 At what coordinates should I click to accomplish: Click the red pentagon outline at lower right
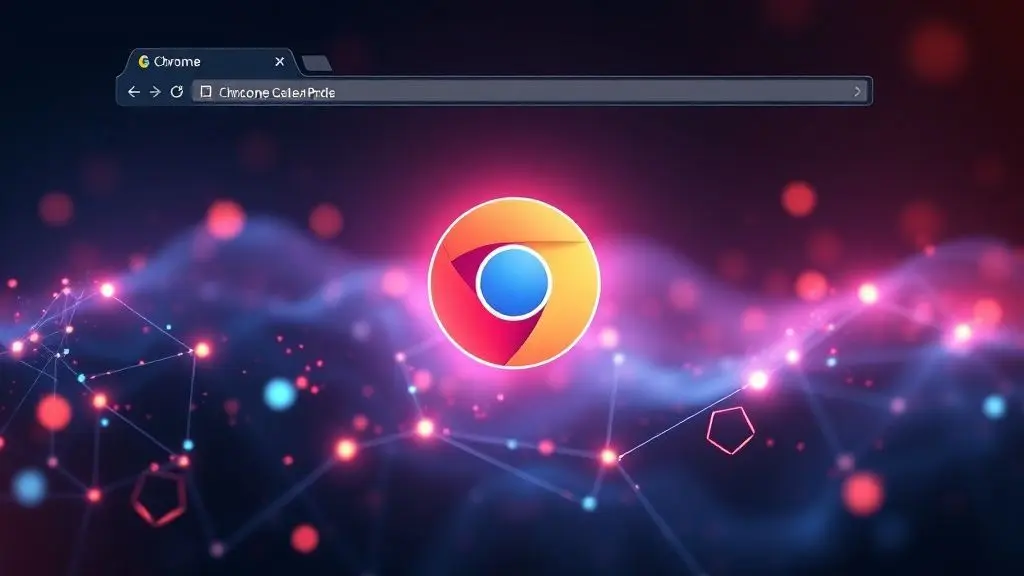pos(730,430)
